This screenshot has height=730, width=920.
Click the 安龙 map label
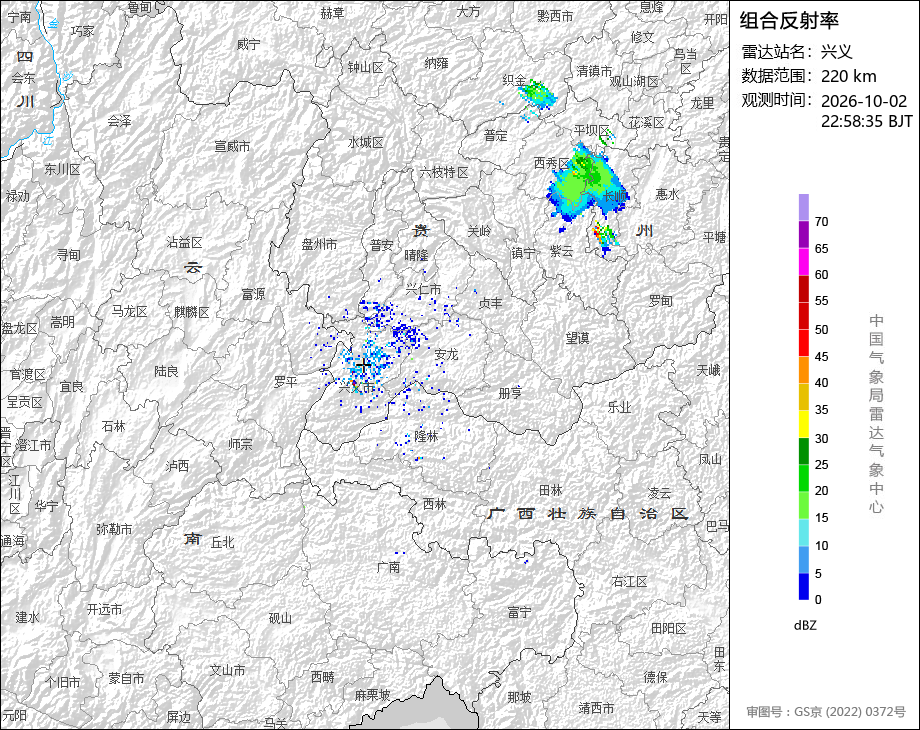click(x=447, y=354)
